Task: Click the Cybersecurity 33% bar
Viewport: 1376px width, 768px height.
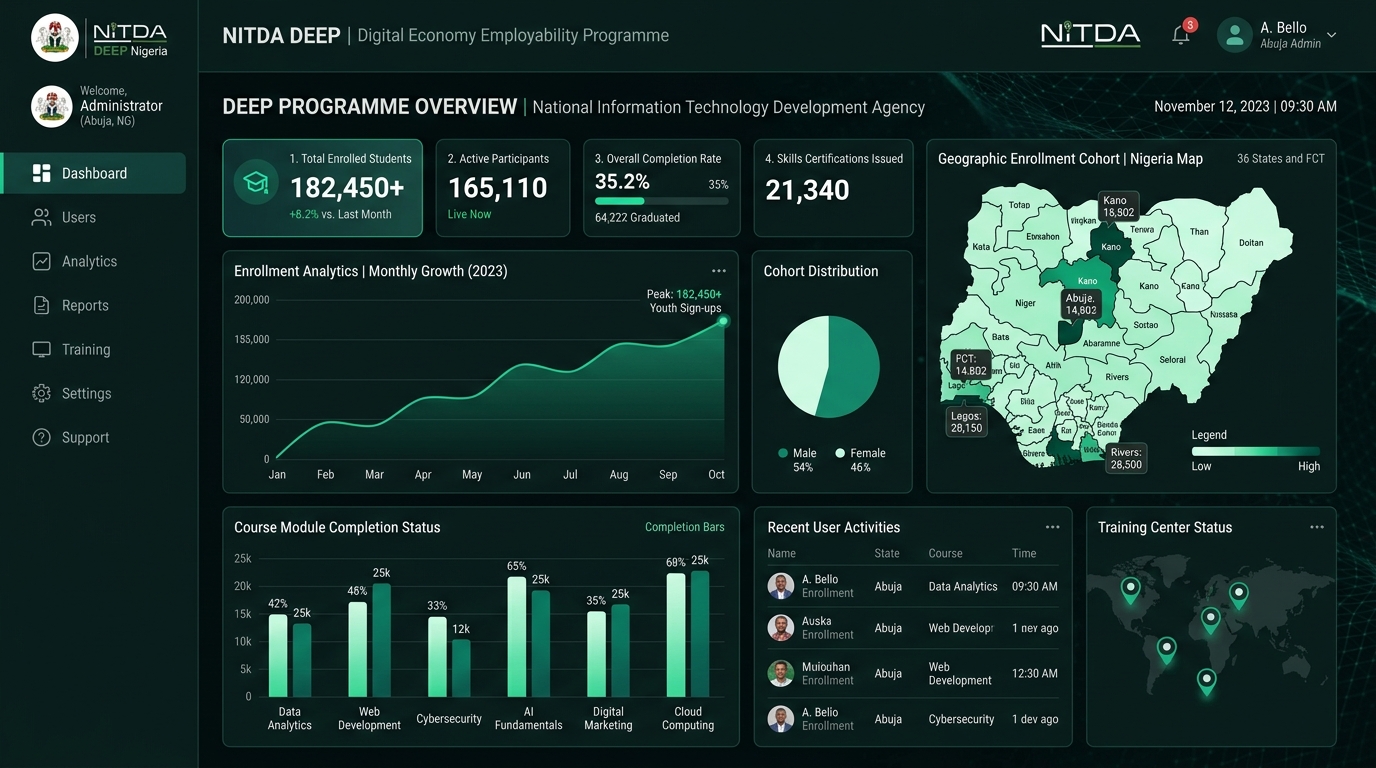Action: coord(437,656)
